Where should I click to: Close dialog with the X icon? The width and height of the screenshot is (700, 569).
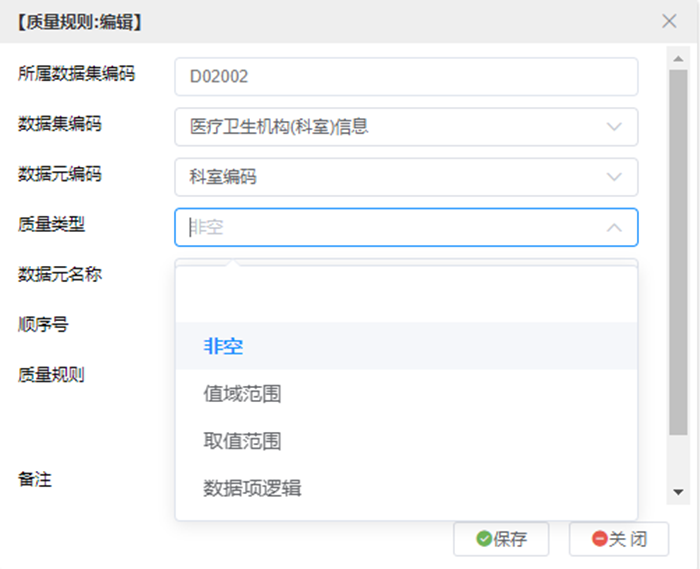(669, 21)
